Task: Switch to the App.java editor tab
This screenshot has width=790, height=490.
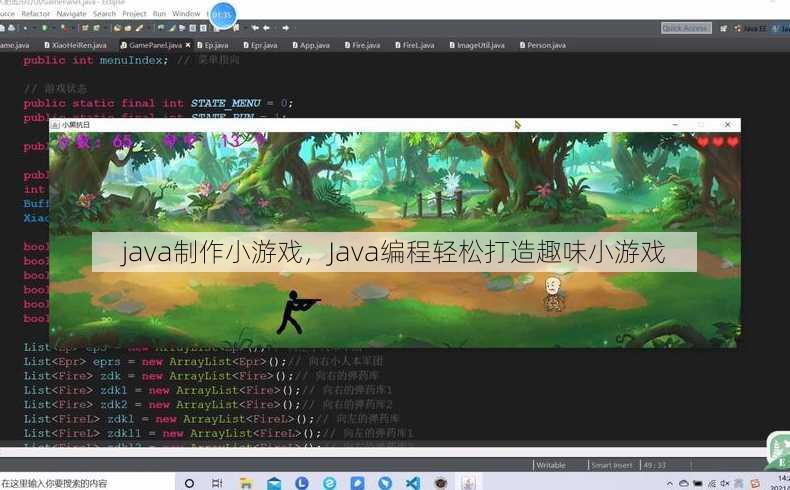Action: pos(311,45)
